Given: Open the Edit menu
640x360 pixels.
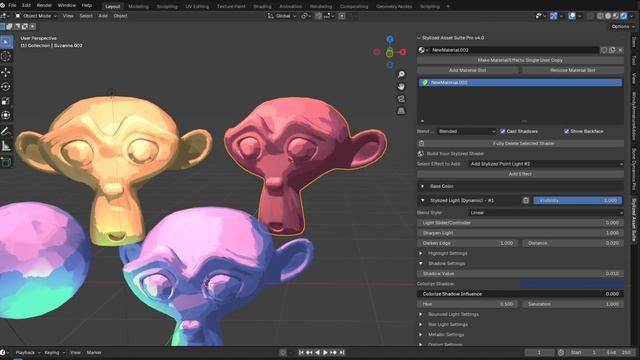Looking at the screenshot, I should [26, 6].
